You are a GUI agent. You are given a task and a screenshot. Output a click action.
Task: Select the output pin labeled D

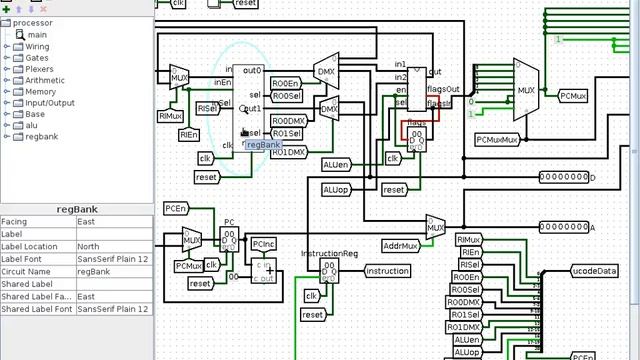point(564,177)
